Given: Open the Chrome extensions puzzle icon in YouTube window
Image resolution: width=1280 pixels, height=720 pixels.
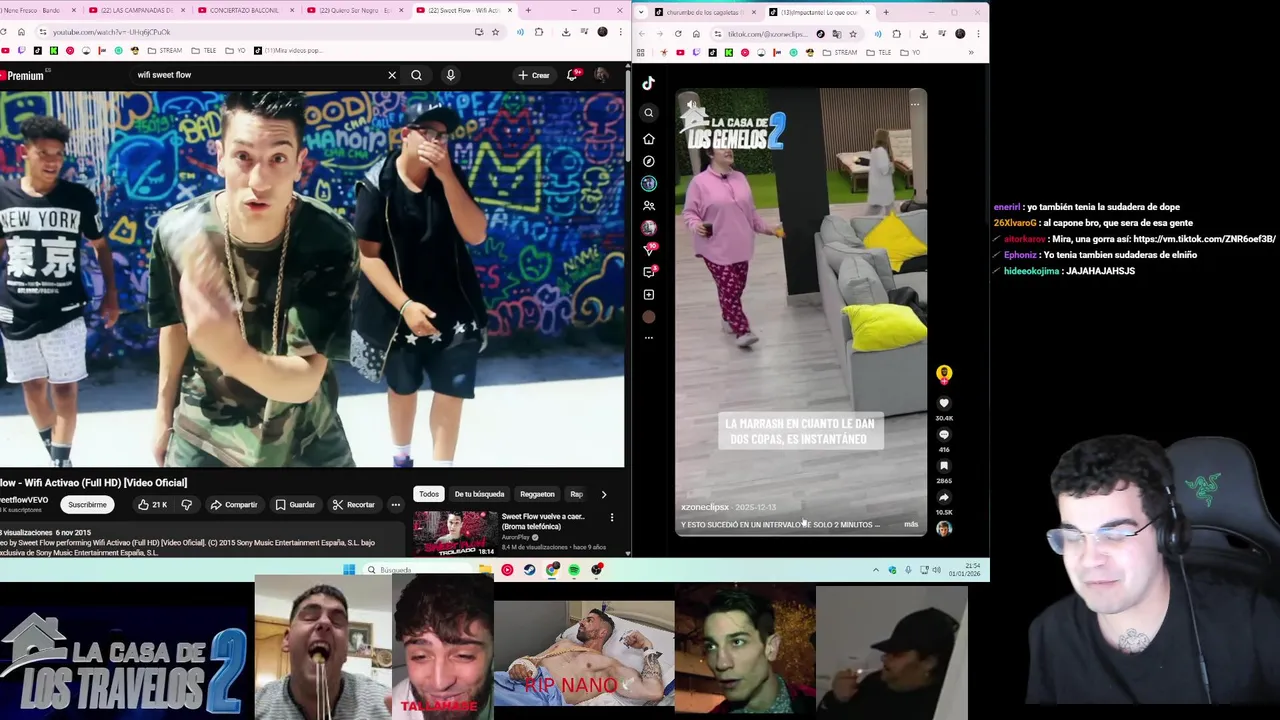Looking at the screenshot, I should 539,32.
